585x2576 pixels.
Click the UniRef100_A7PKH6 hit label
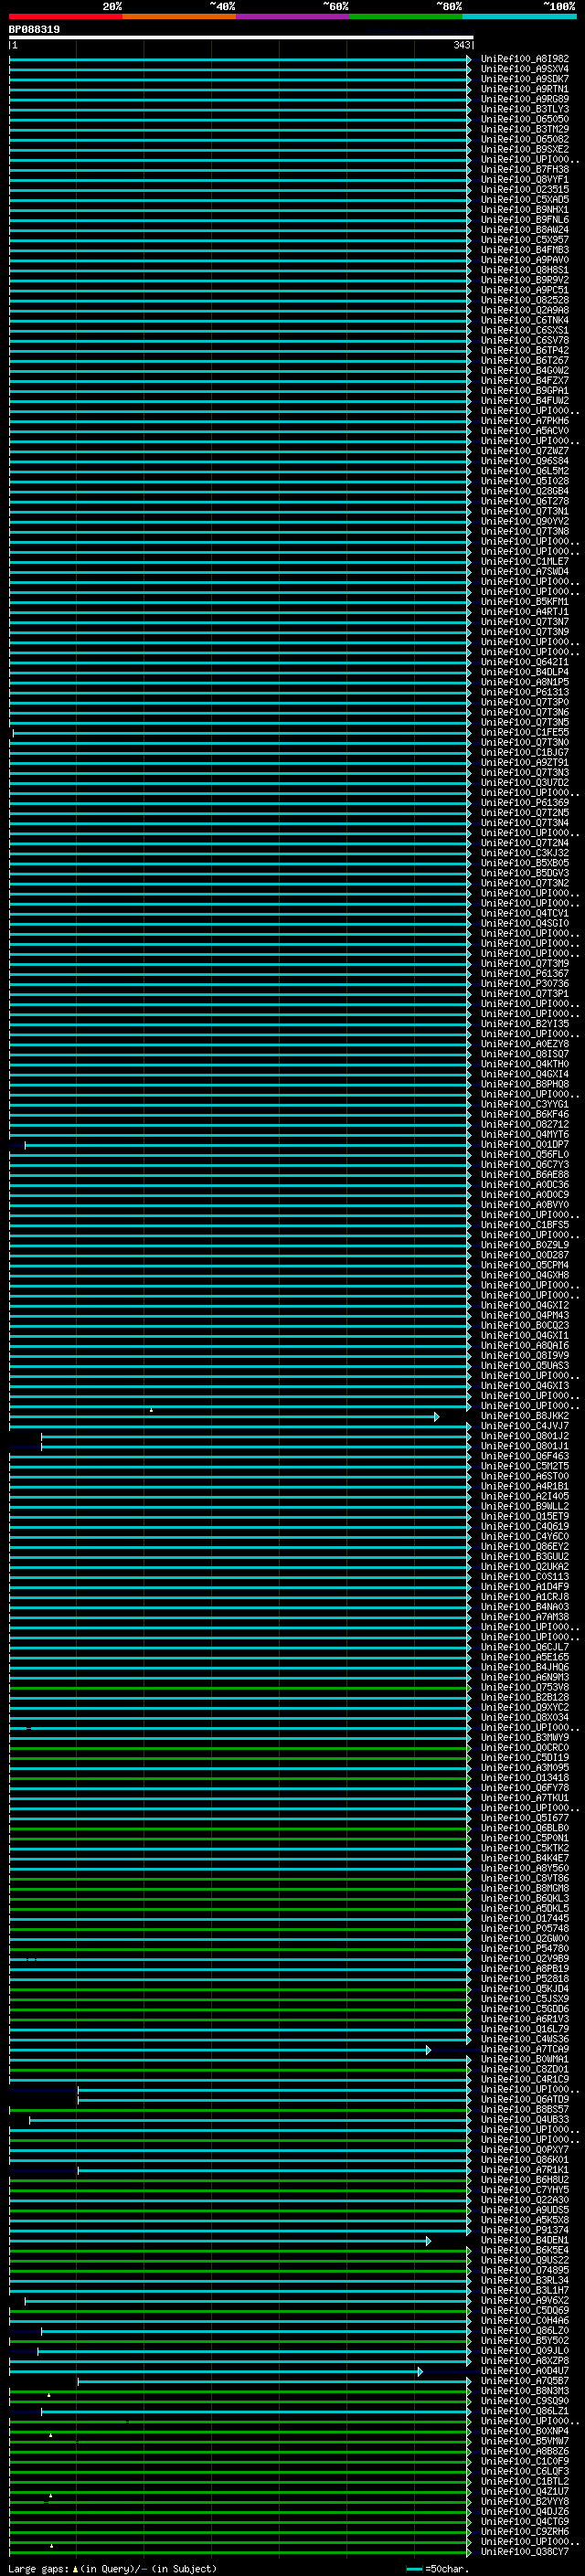point(524,421)
